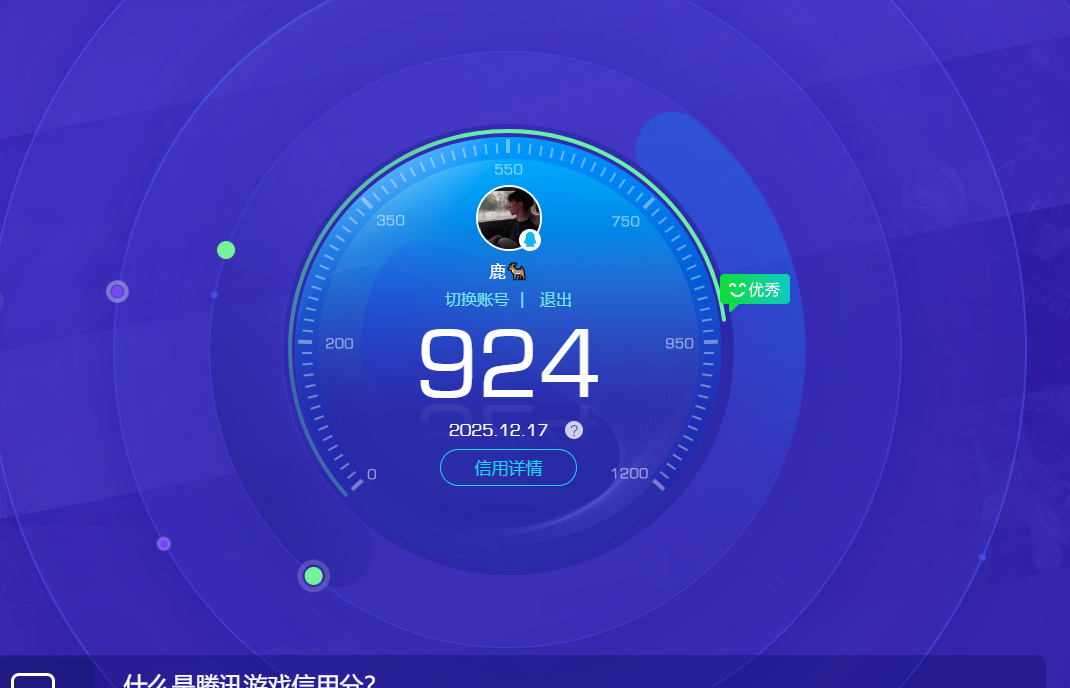Click the dog emoji beside username 鹿

click(517, 271)
